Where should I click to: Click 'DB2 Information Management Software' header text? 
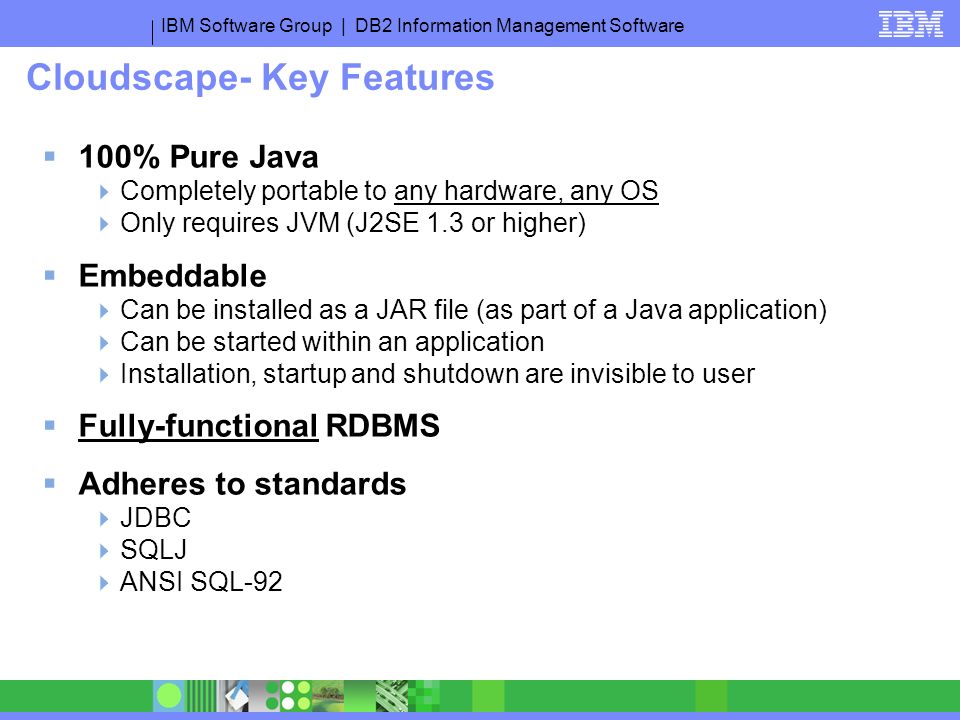click(x=519, y=26)
